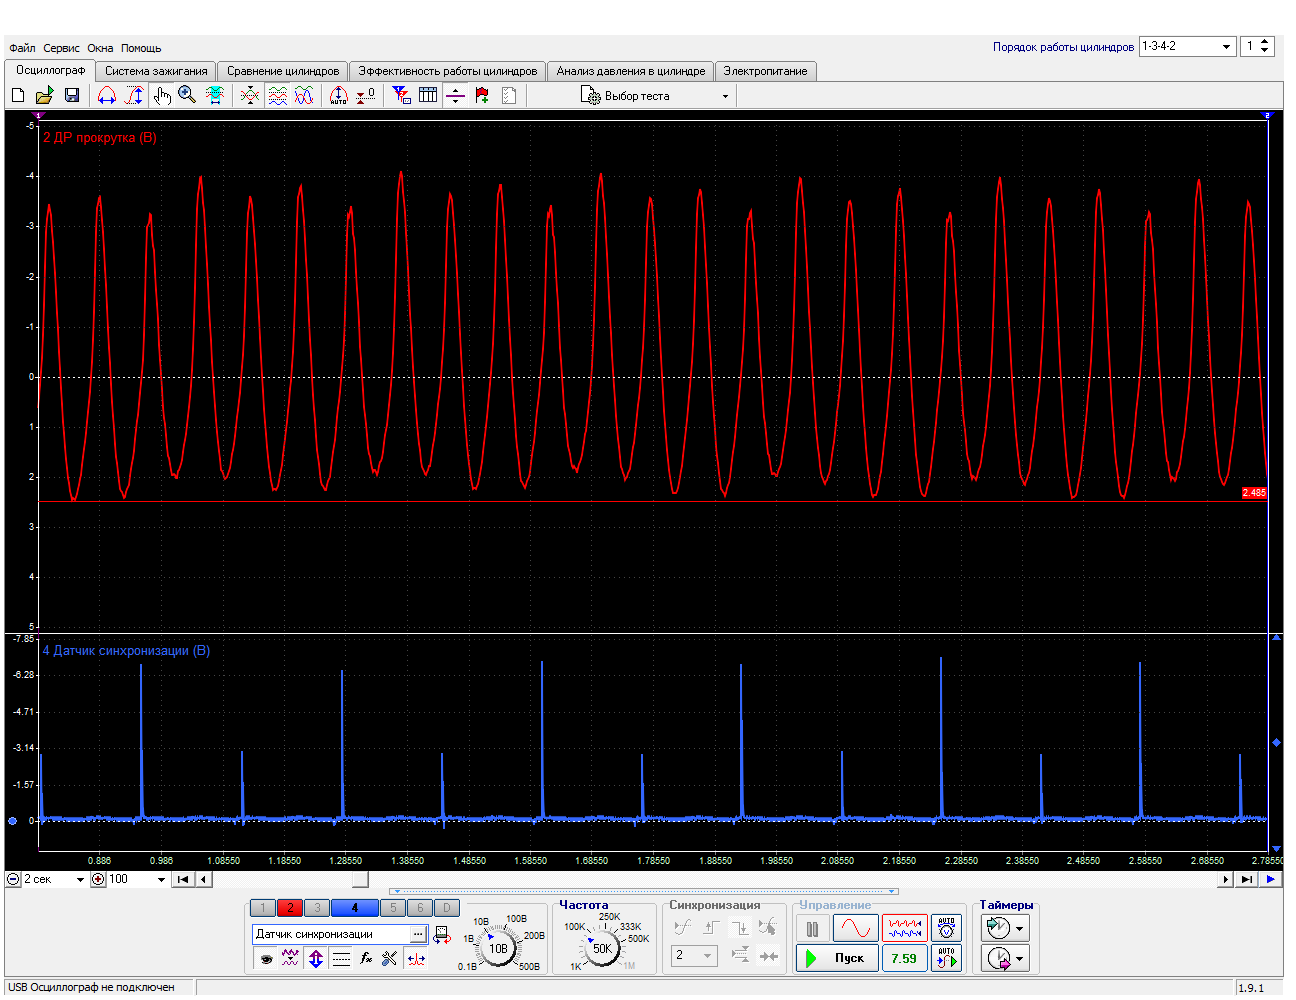Toggle the dashed grid lines button
This screenshot has width=1296, height=1000.
(341, 958)
